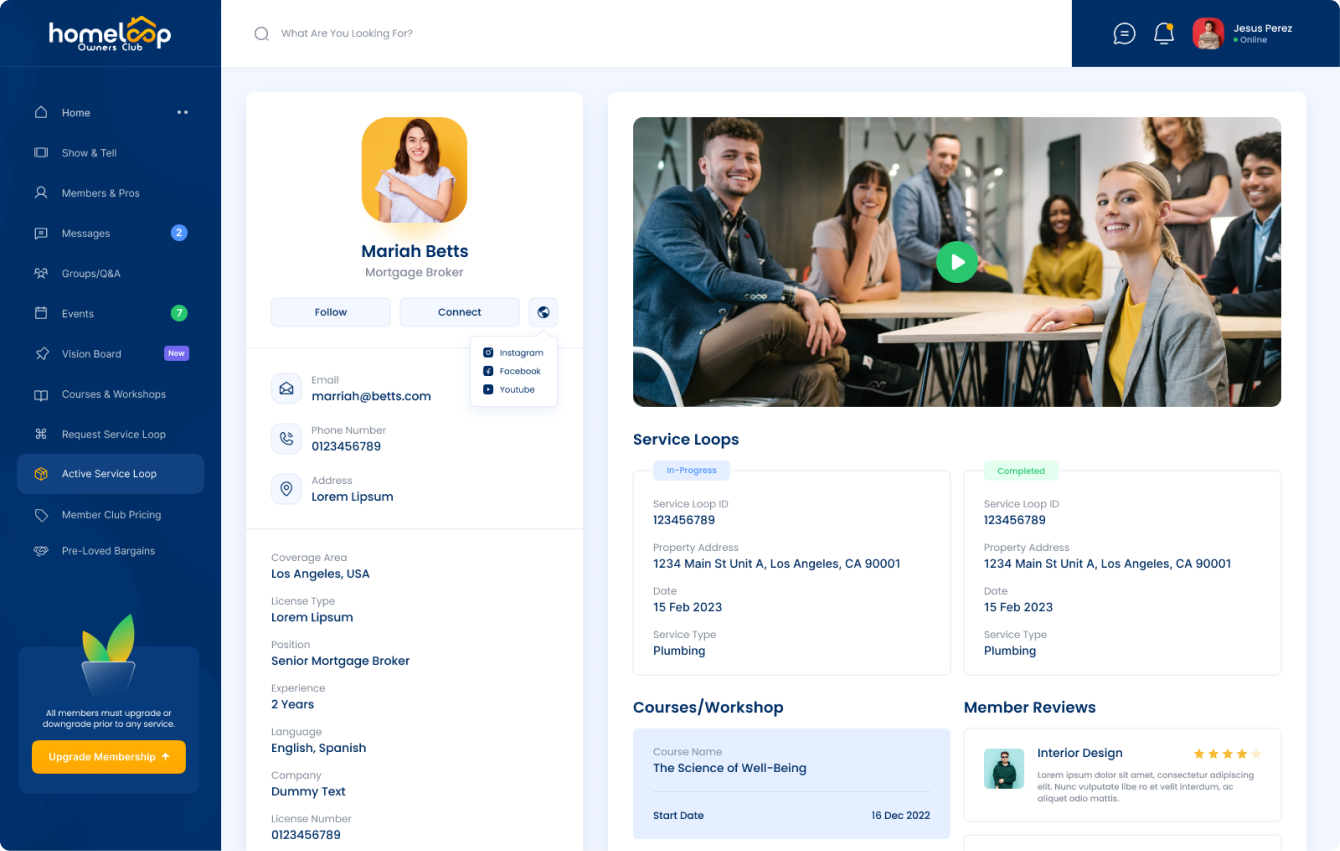Open the notifications bell
The image size is (1340, 851).
coord(1164,33)
